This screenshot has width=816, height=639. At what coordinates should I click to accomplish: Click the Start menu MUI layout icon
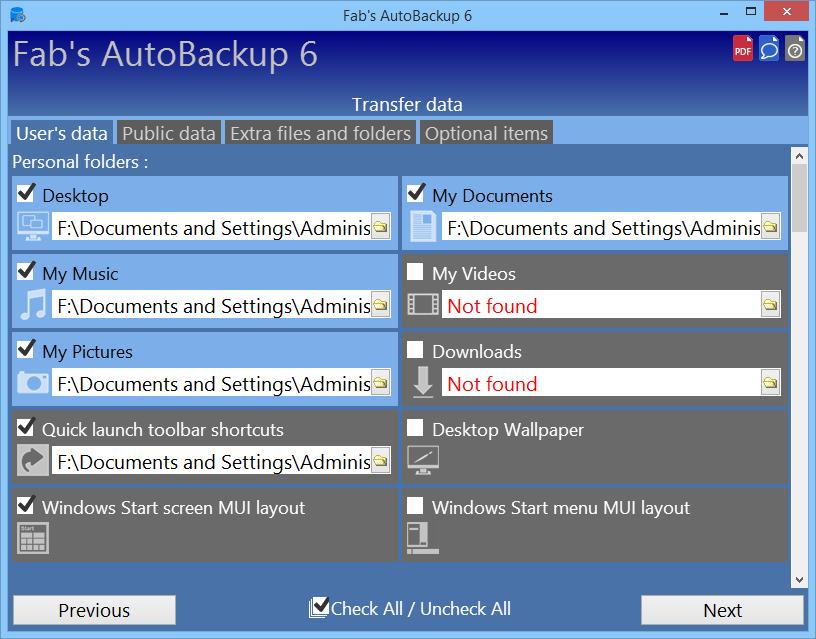coord(423,538)
